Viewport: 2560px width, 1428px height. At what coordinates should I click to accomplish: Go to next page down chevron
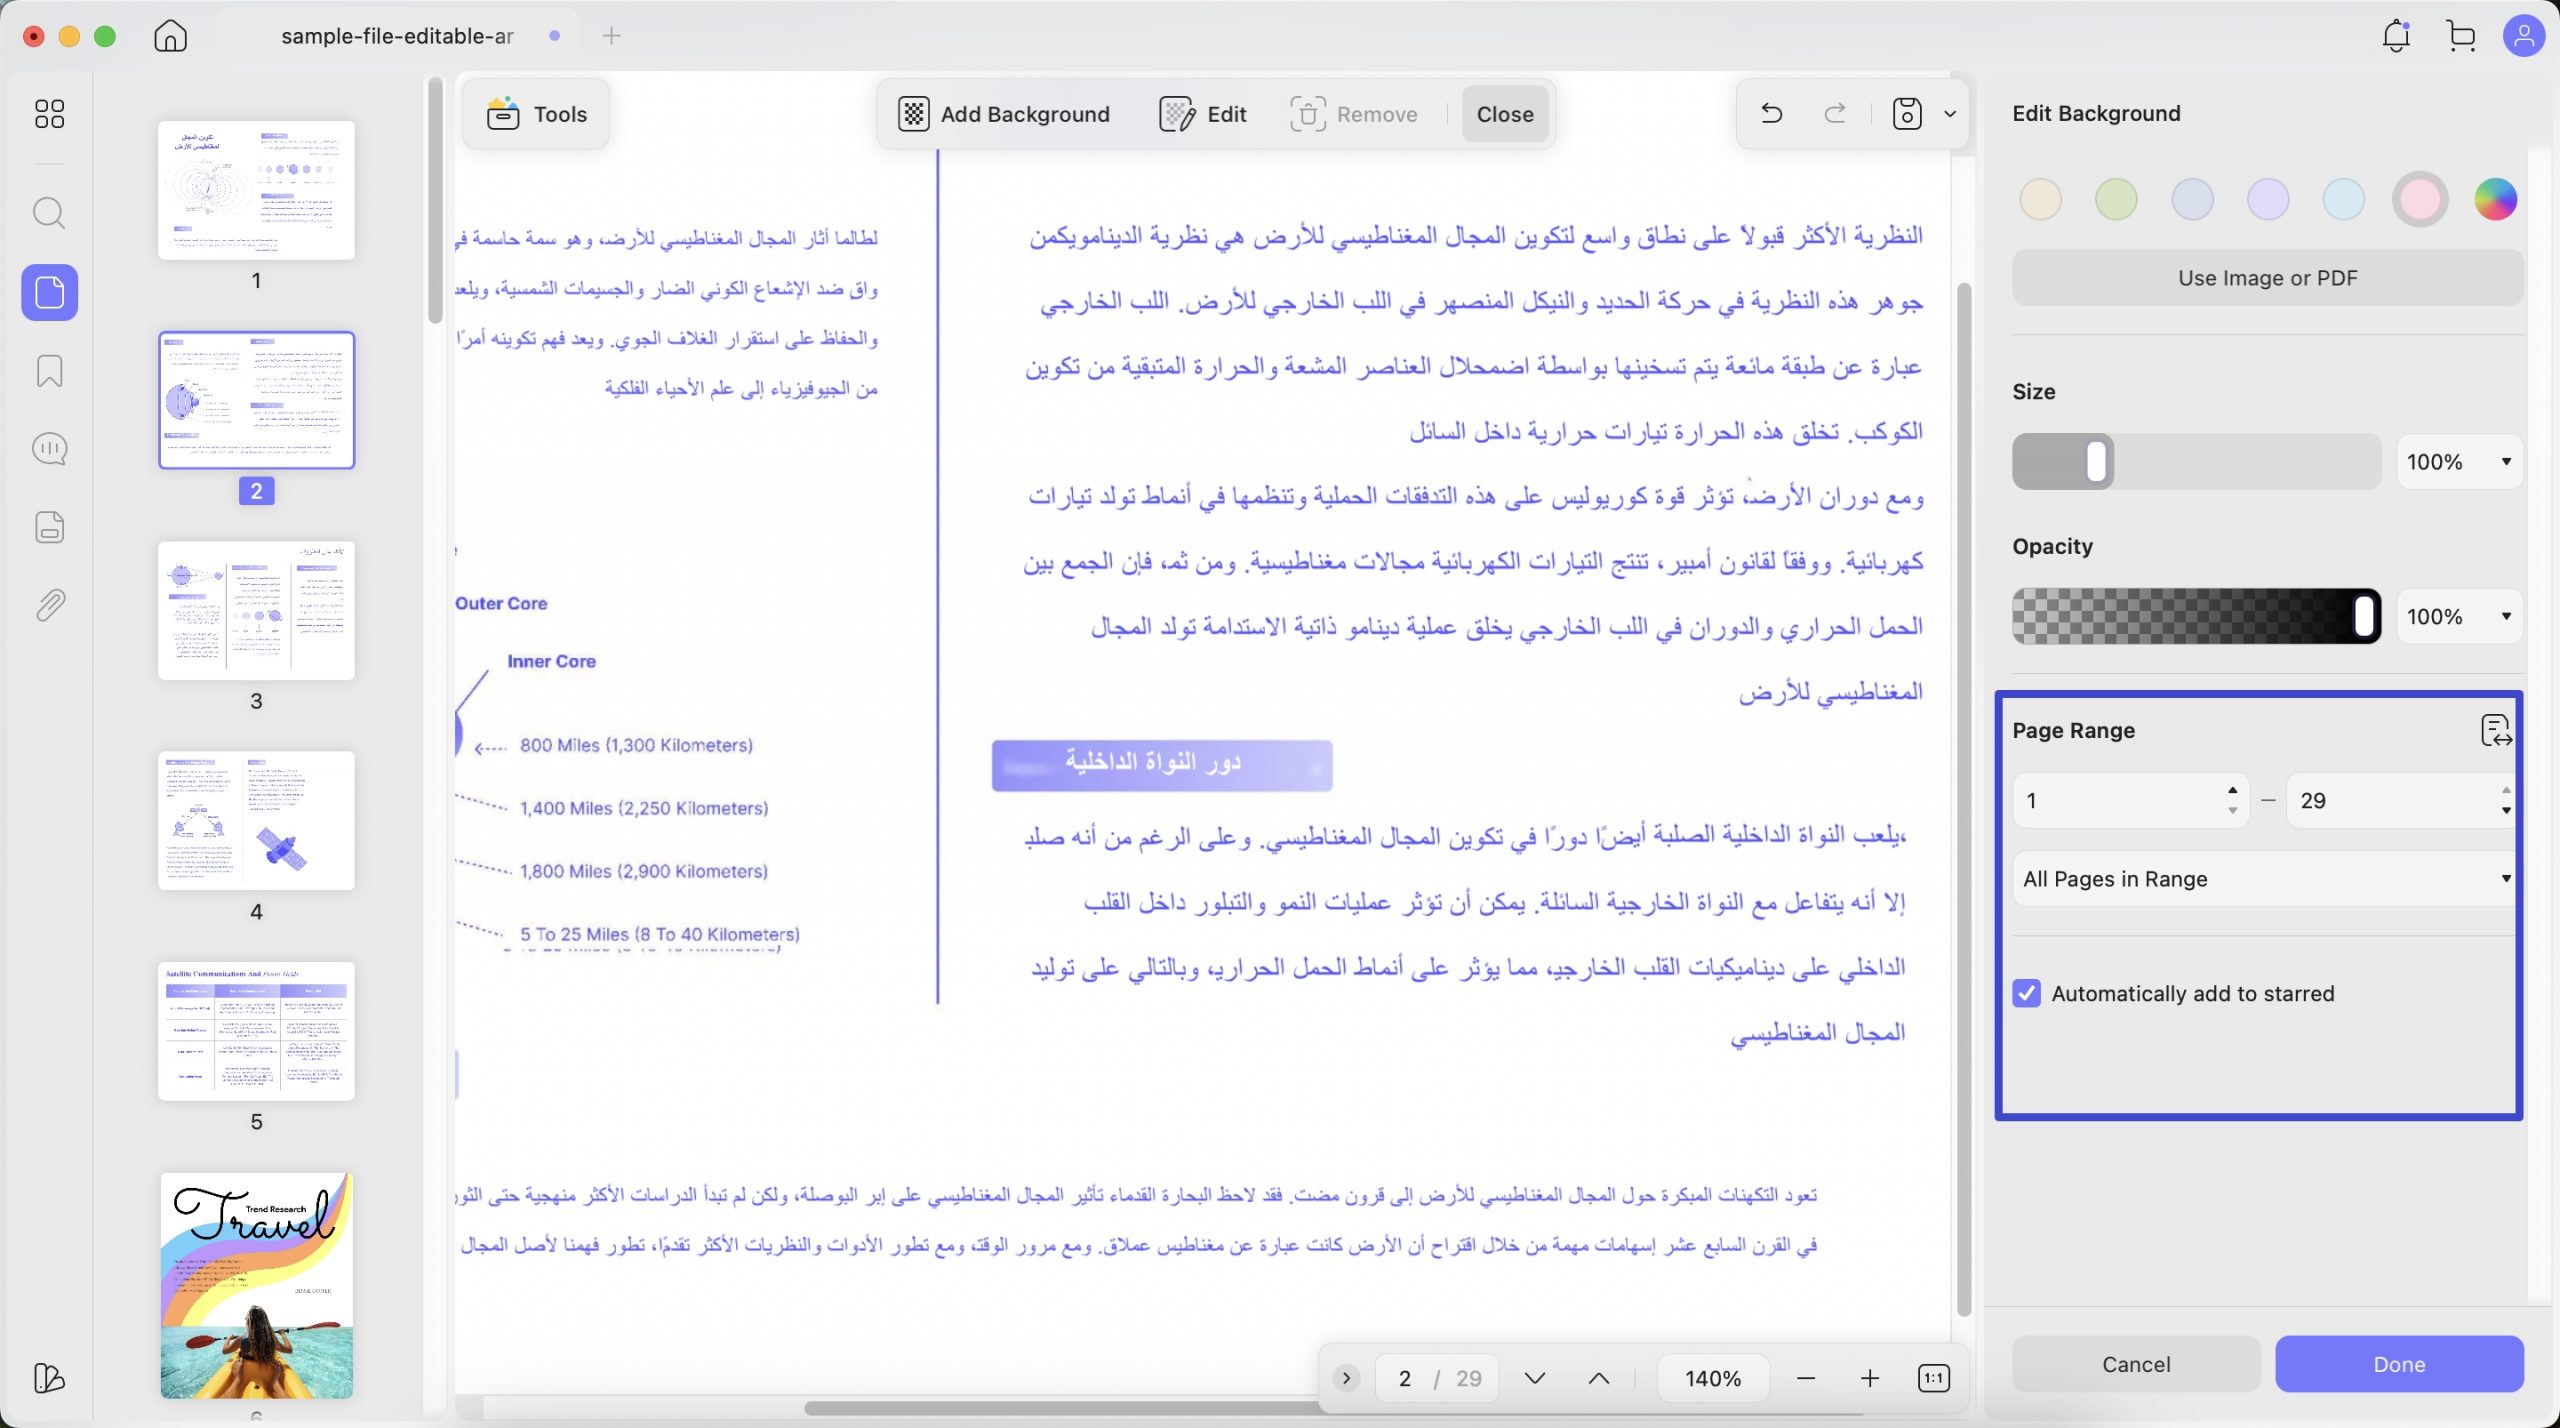tap(1535, 1378)
